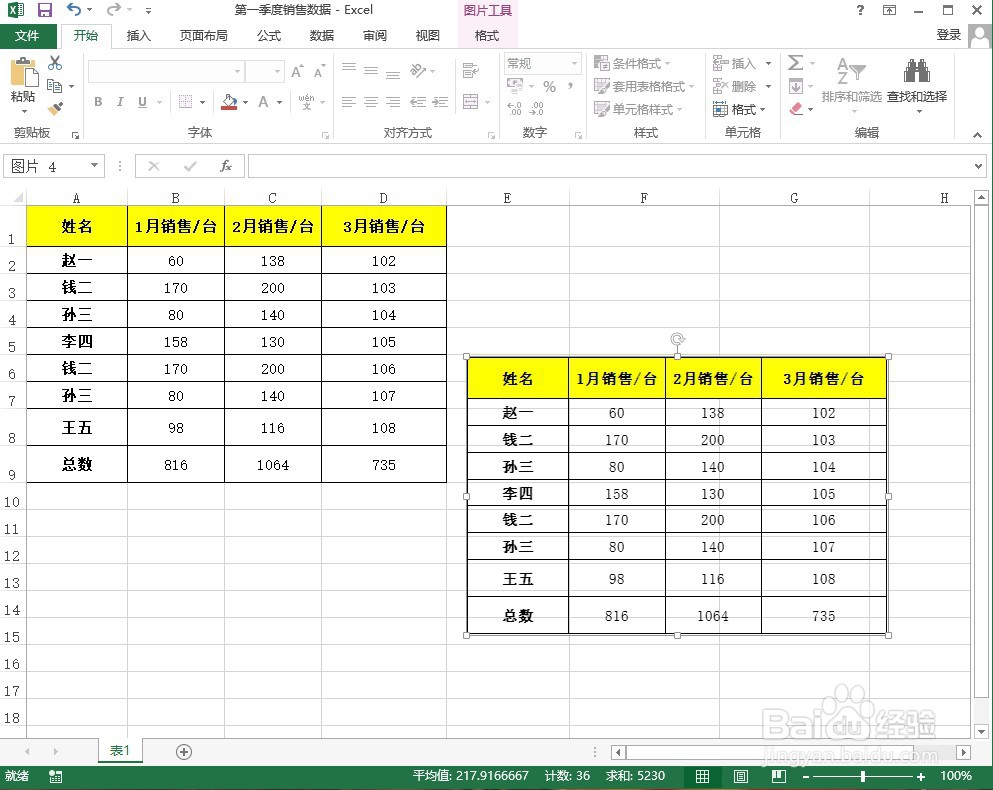Click into the formula bar input
Image resolution: width=993 pixels, height=790 pixels.
610,166
